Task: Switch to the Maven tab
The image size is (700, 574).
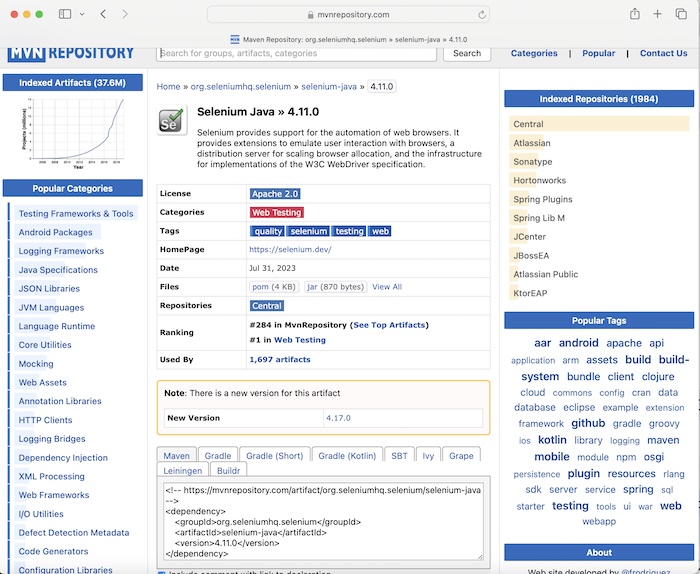Action: (x=176, y=456)
